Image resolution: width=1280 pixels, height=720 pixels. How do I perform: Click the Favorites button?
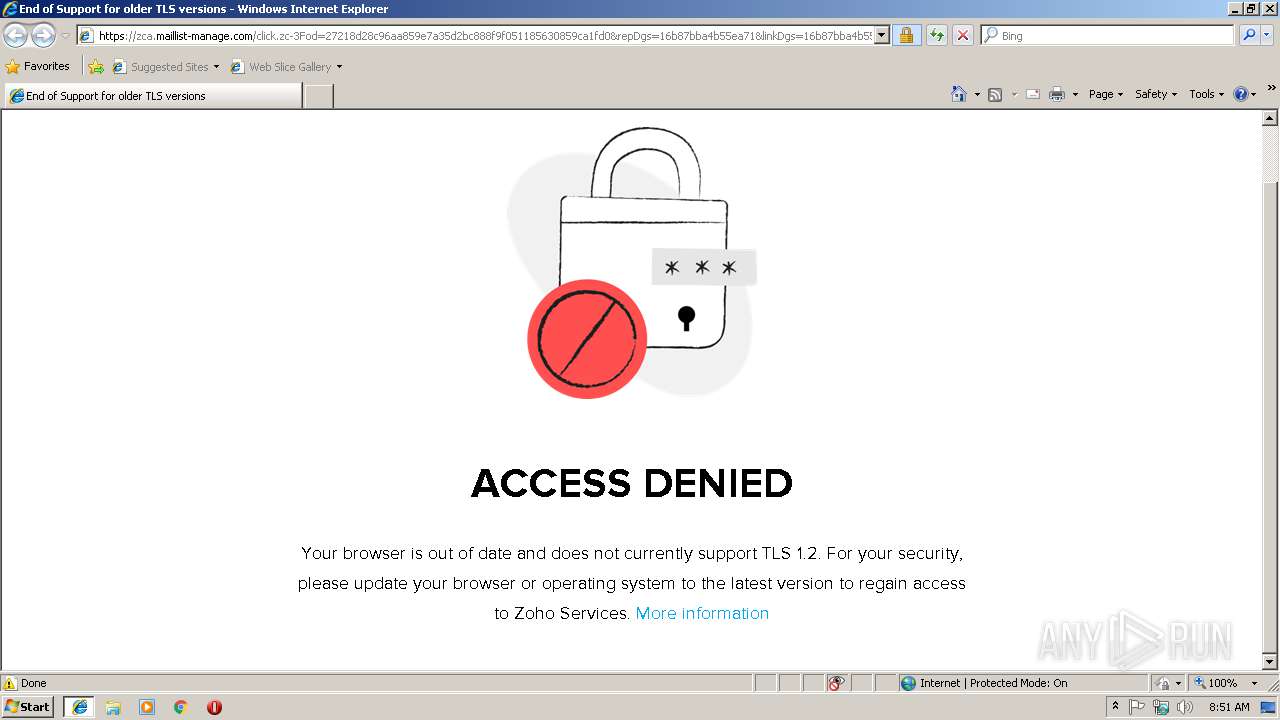[x=38, y=66]
